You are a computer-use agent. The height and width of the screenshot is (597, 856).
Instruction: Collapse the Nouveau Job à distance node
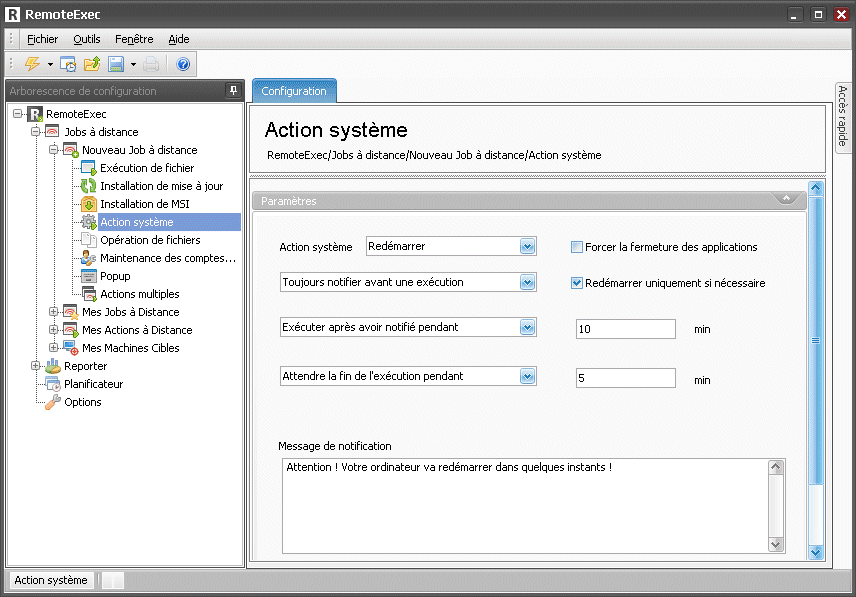[x=54, y=150]
